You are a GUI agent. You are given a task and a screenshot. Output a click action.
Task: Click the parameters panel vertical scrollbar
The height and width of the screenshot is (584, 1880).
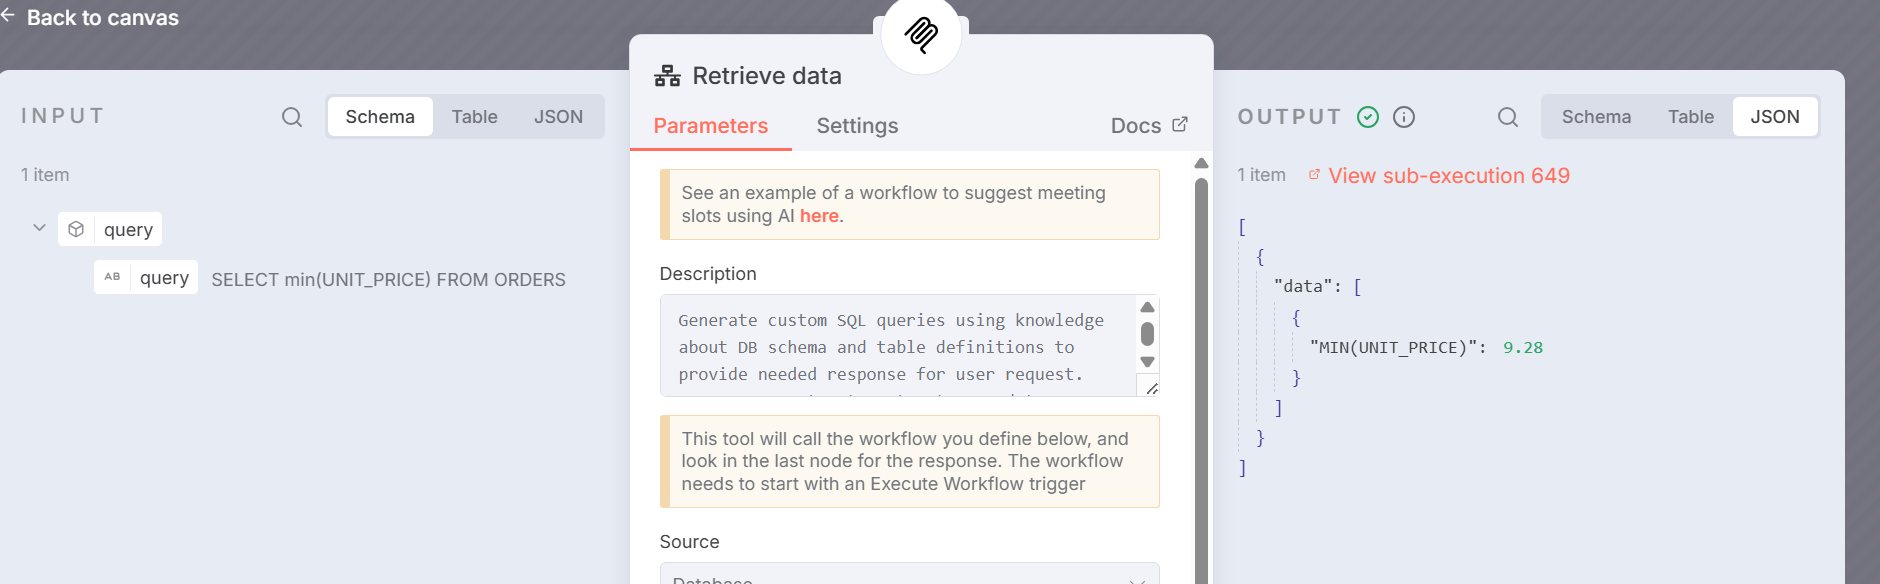tap(1201, 380)
